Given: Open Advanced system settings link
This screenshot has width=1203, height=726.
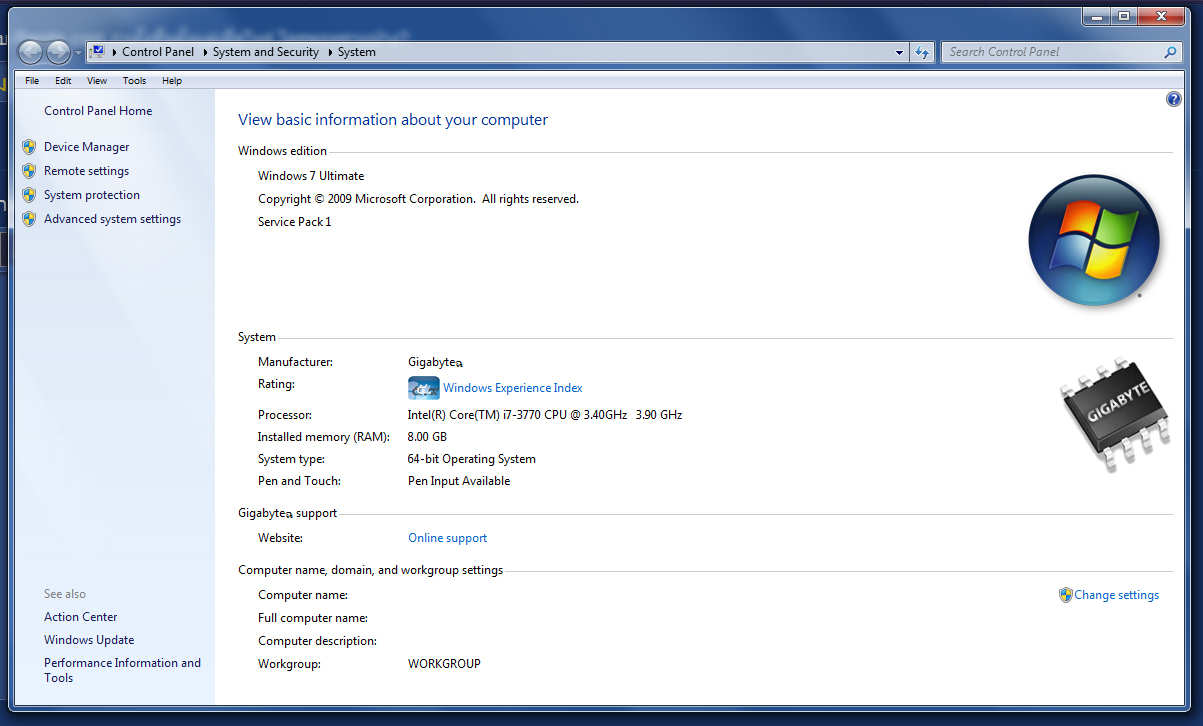Looking at the screenshot, I should 113,219.
